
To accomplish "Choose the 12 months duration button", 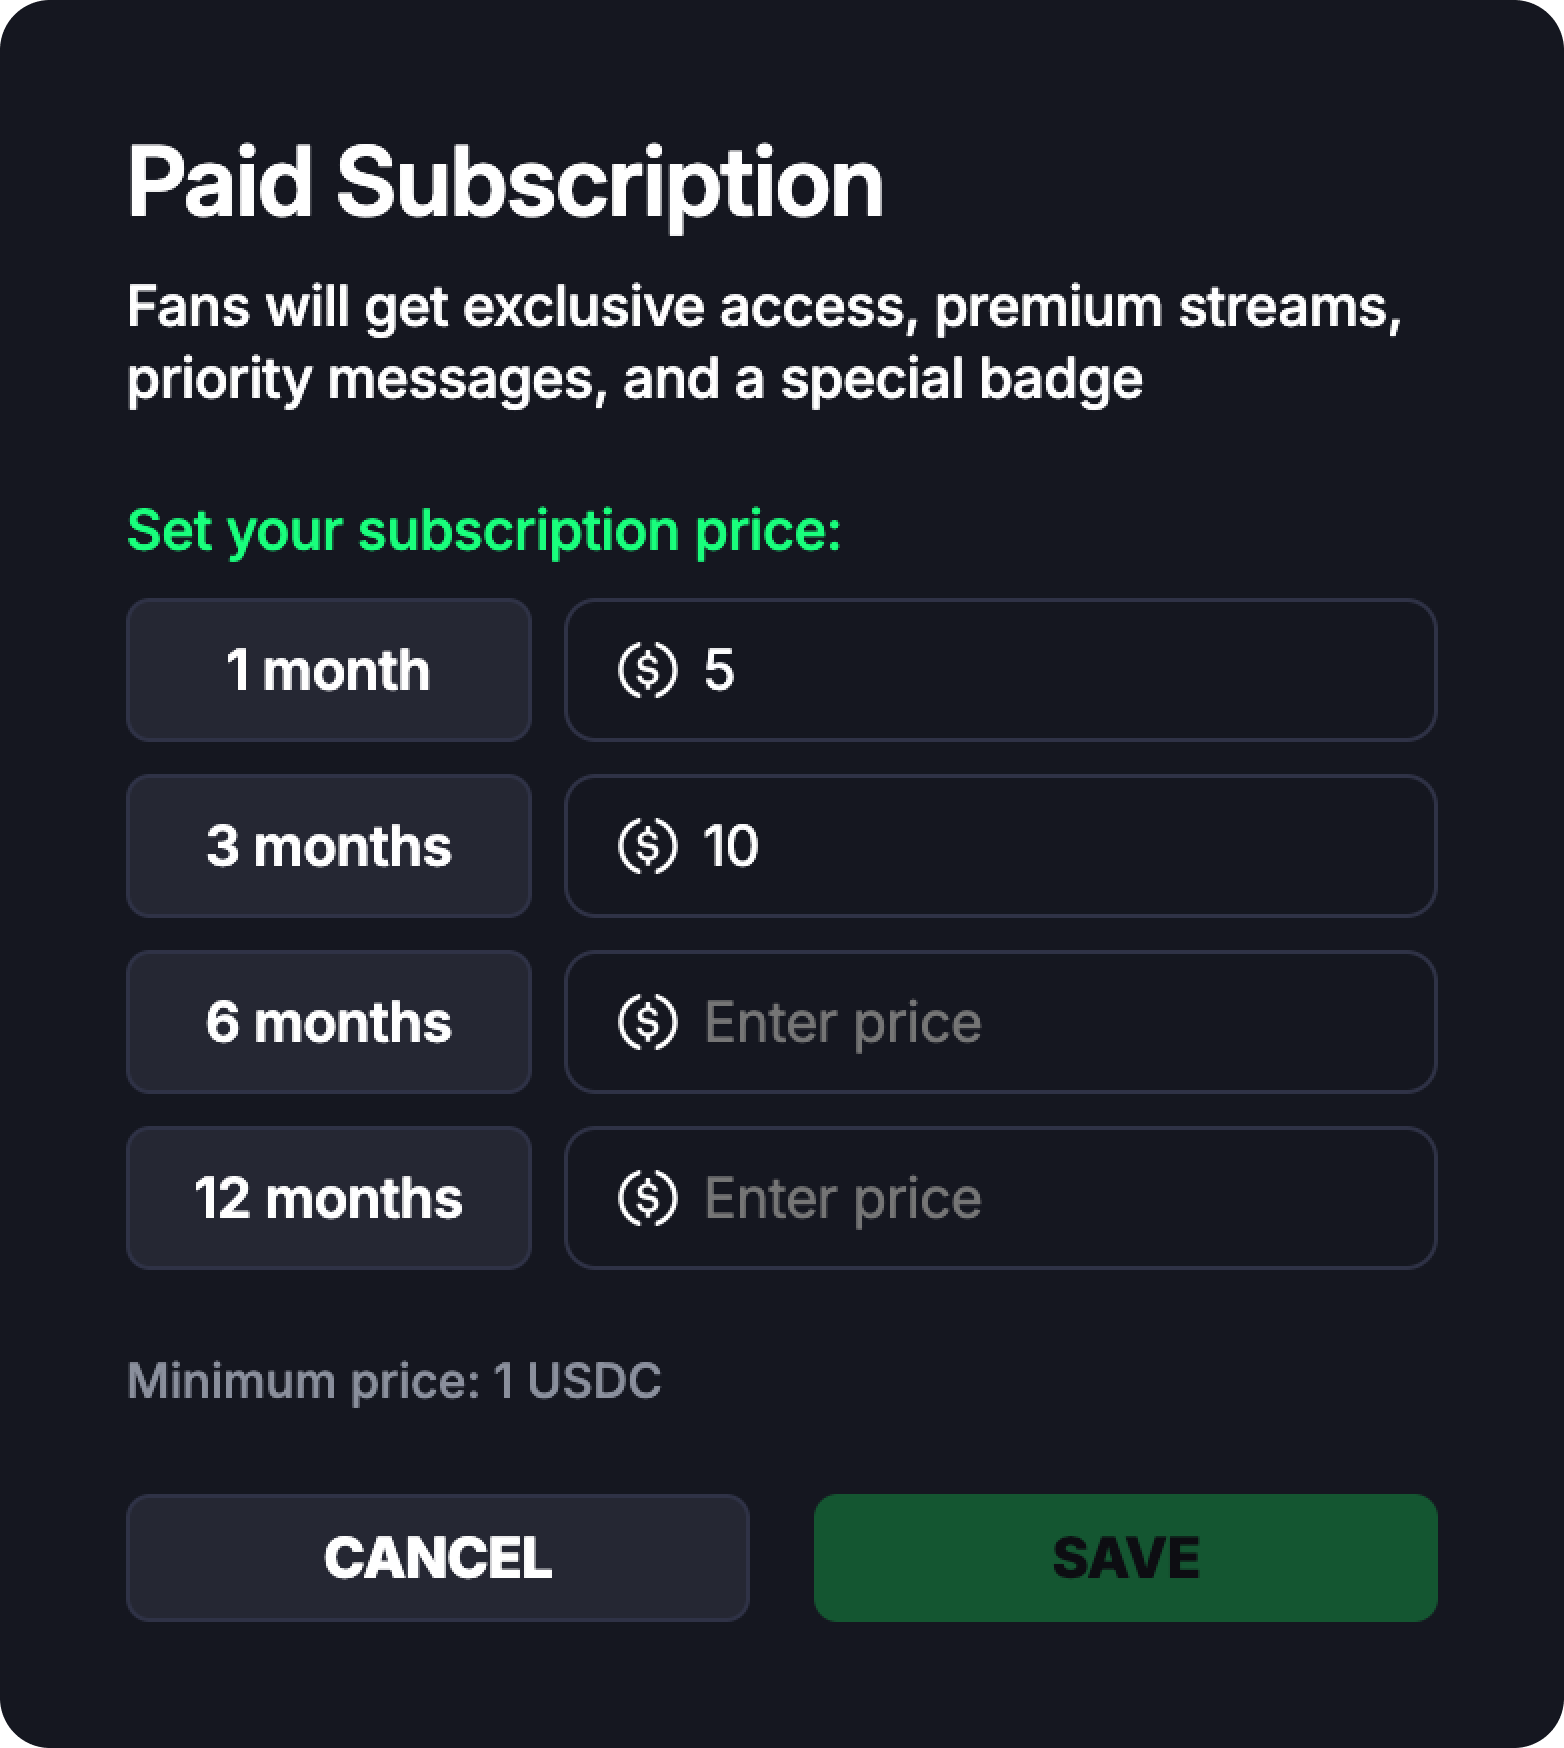I will point(328,1198).
